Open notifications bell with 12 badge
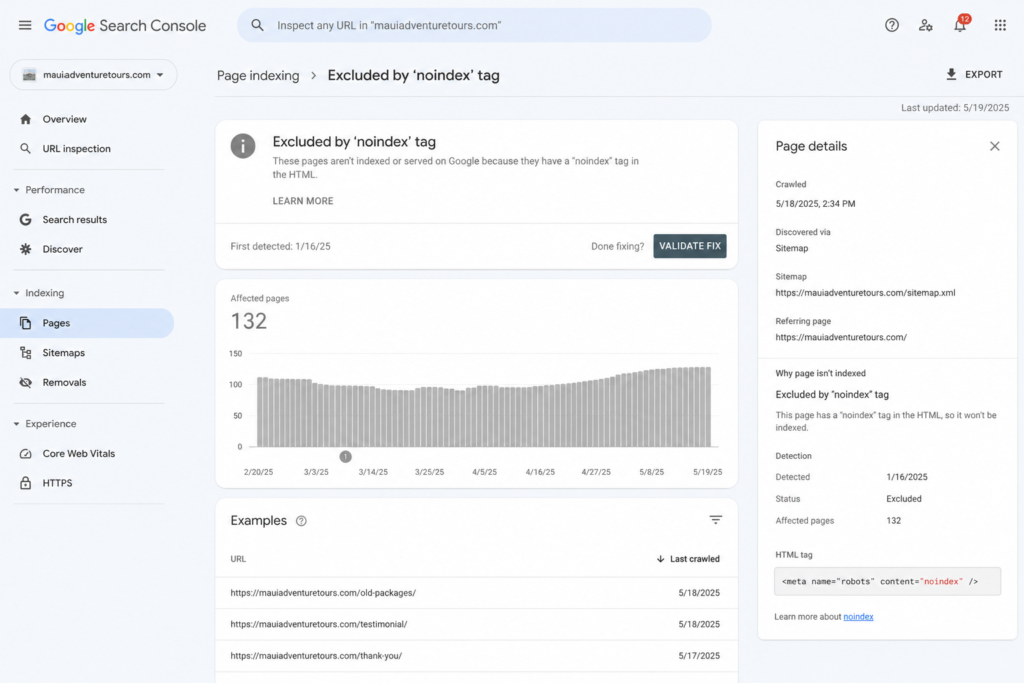The width and height of the screenshot is (1024, 683). pyautogui.click(x=960, y=25)
